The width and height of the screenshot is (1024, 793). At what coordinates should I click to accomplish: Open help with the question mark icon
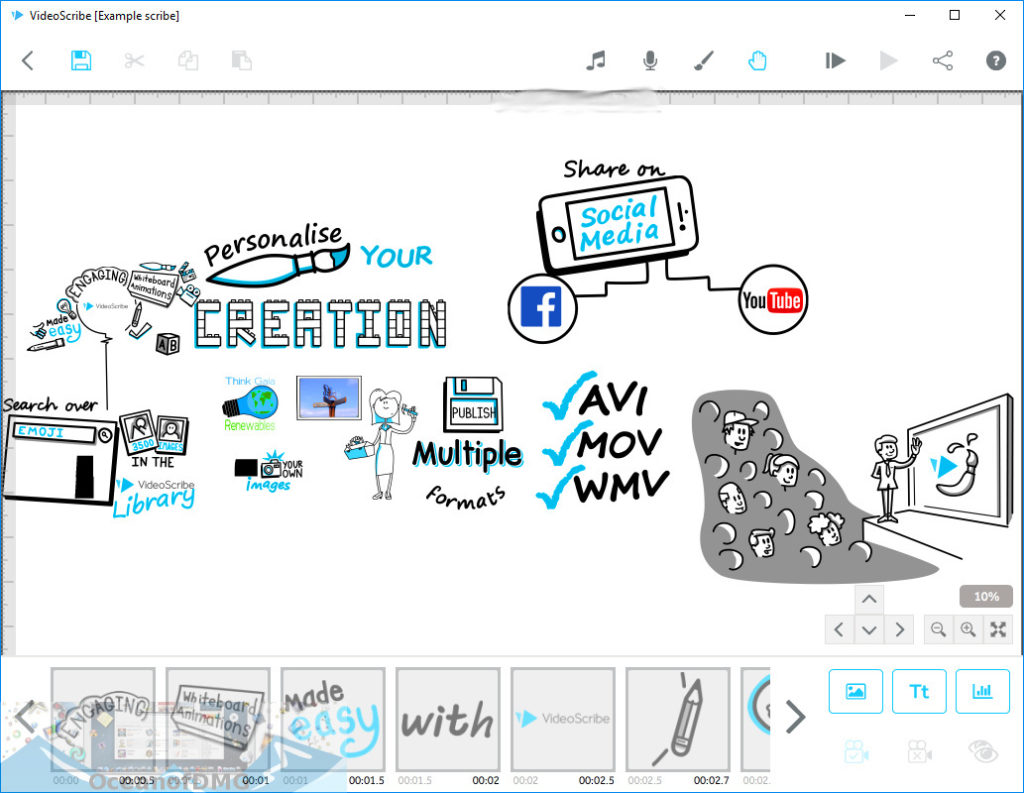[995, 61]
